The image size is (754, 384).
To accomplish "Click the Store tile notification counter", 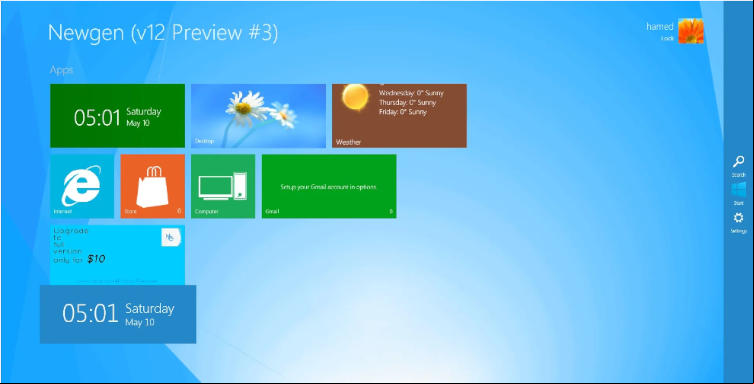I will click(x=179, y=211).
